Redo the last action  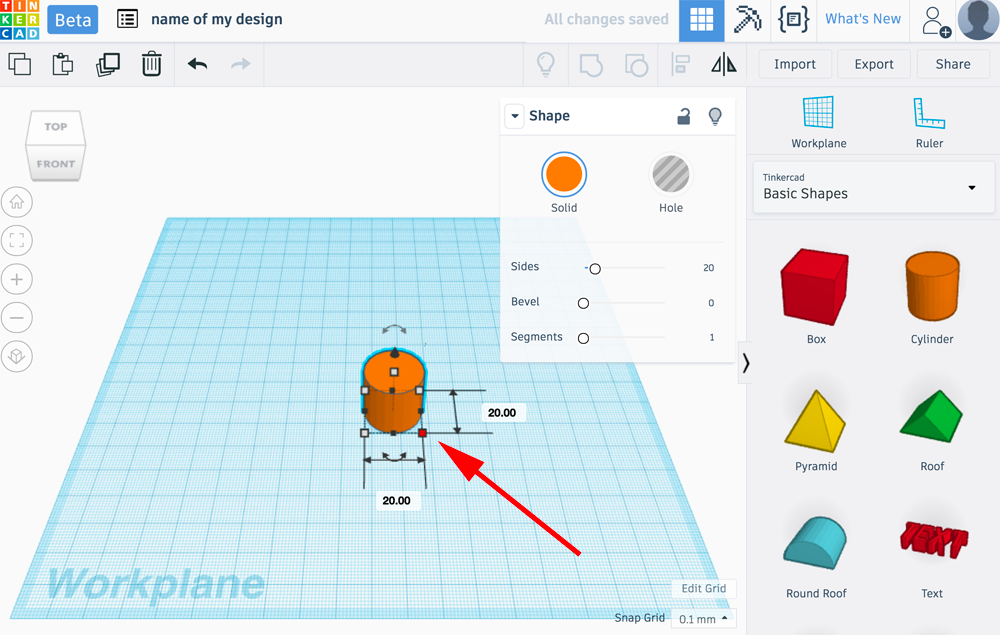coord(240,64)
